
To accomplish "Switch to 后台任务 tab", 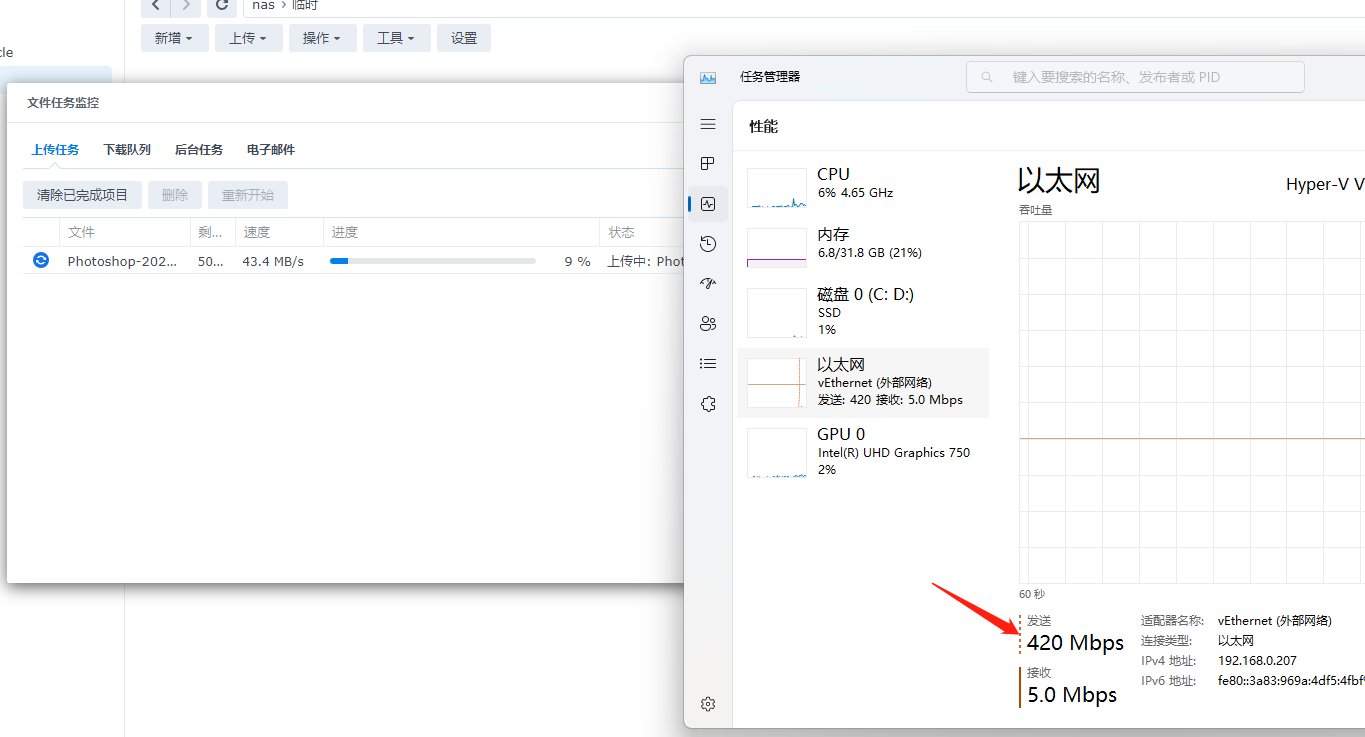I will pos(199,150).
